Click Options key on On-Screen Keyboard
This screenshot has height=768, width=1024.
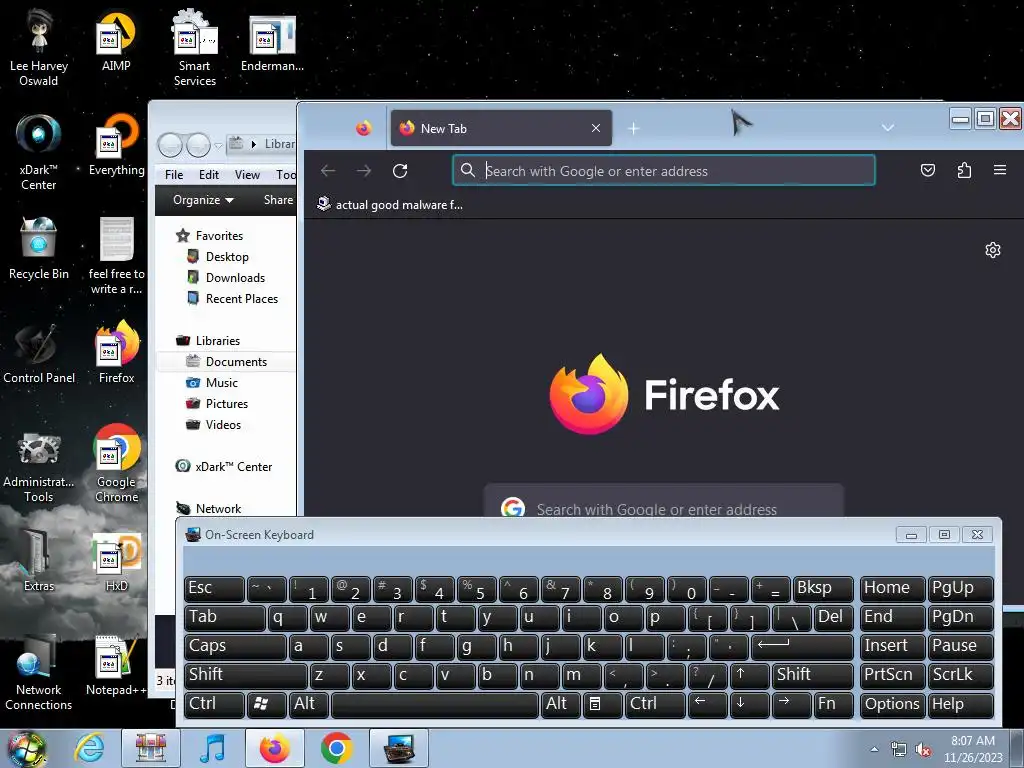[x=892, y=705]
